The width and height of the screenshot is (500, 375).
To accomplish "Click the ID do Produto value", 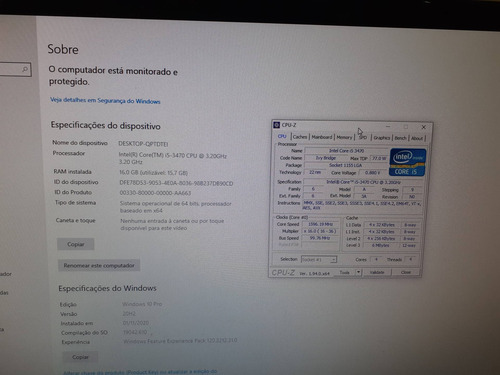I will pyautogui.click(x=155, y=193).
